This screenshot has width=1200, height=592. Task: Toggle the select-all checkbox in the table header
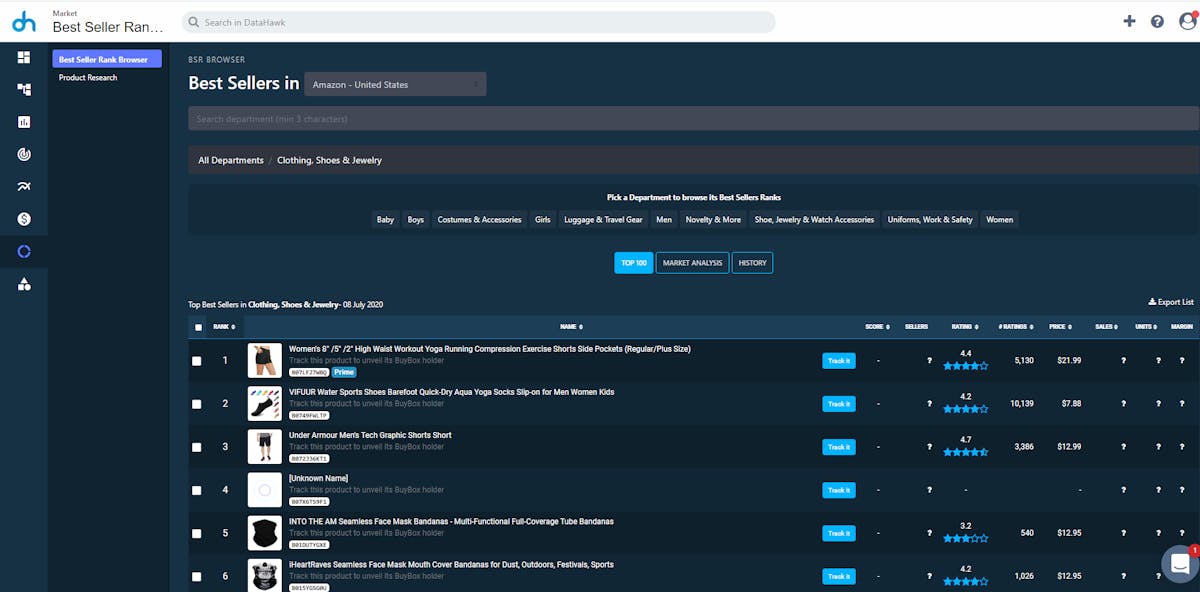pyautogui.click(x=198, y=327)
